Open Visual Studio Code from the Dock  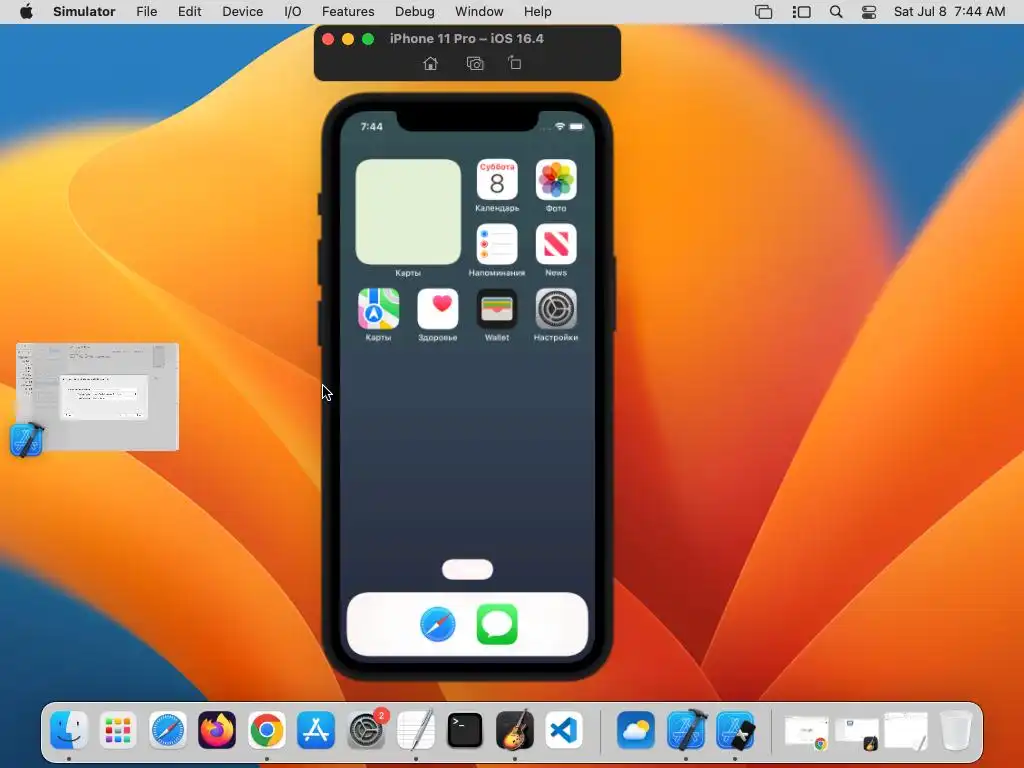click(x=564, y=729)
